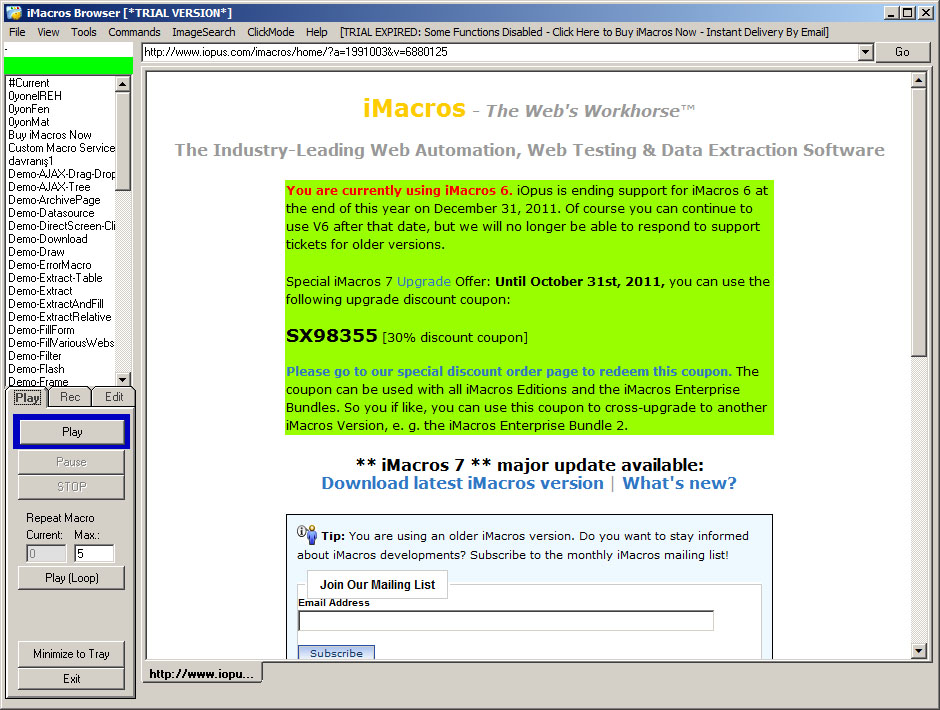
Task: Open the Commands menu
Action: tap(134, 32)
